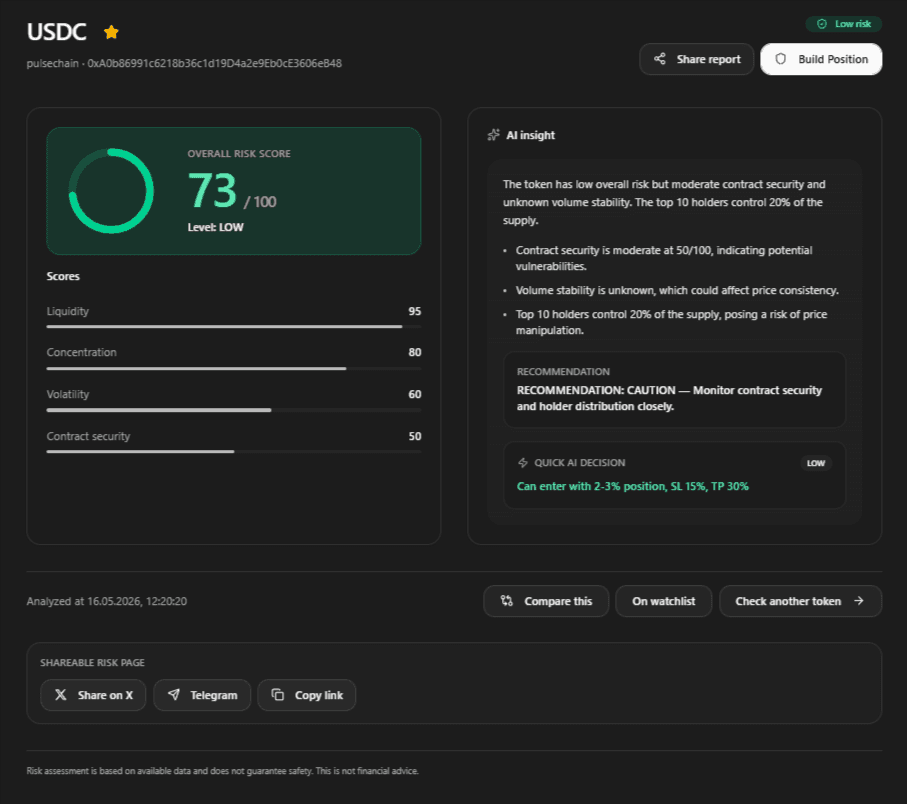This screenshot has height=804, width=907.
Task: Click the shield icon in Low risk badge
Action: click(821, 24)
